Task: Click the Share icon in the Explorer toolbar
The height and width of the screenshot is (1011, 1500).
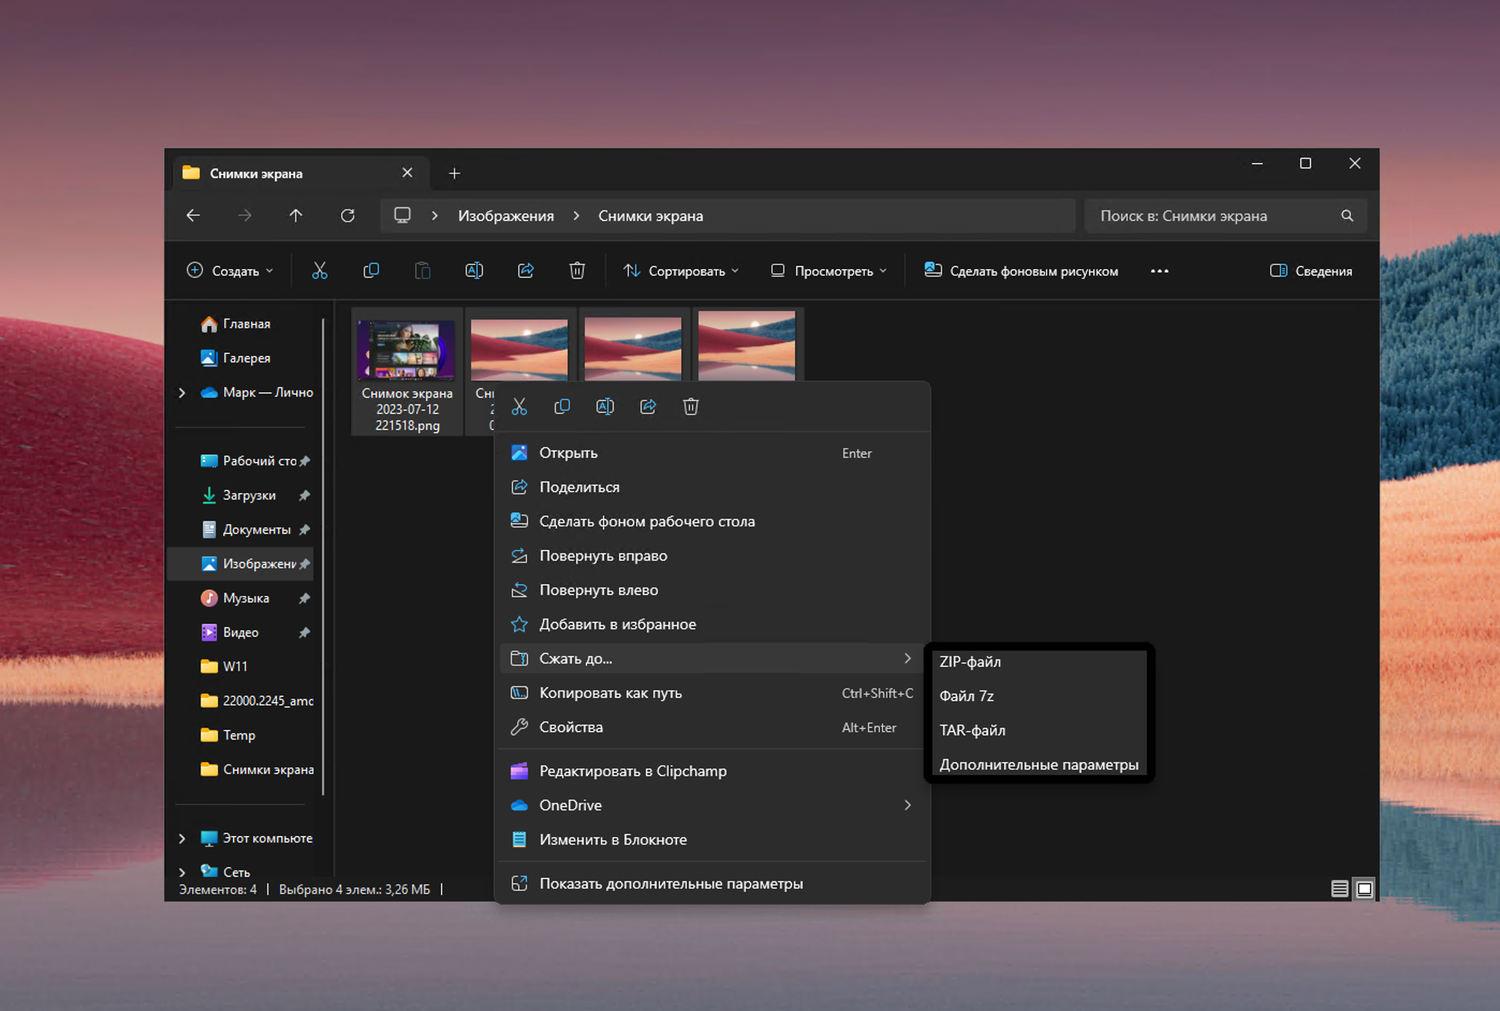Action: click(526, 271)
